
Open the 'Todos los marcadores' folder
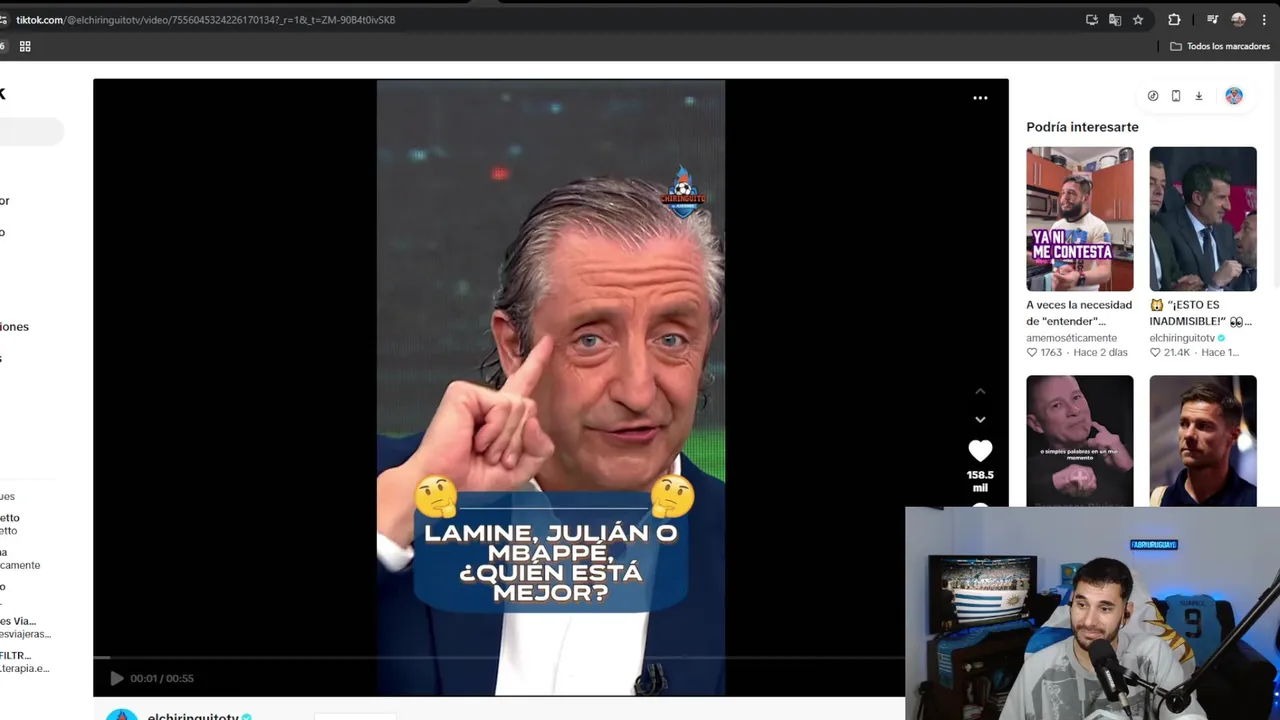[1219, 46]
